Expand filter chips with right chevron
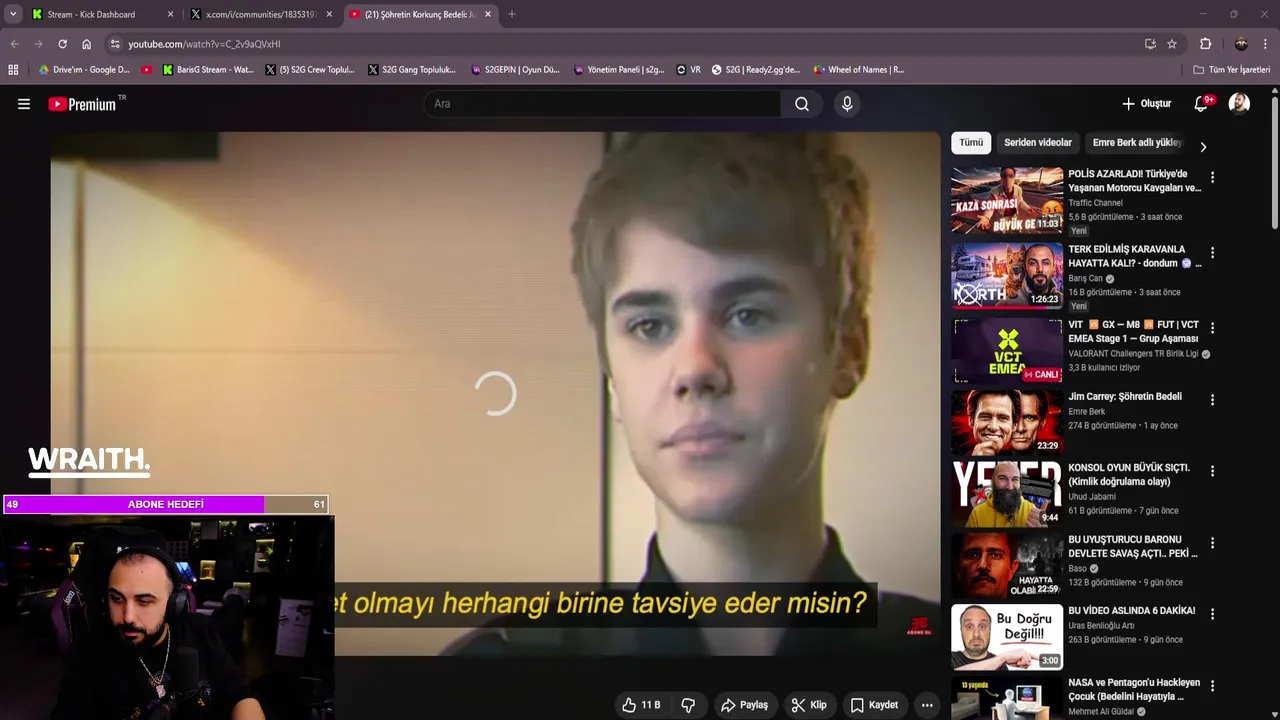The image size is (1280, 720). [x=1203, y=147]
